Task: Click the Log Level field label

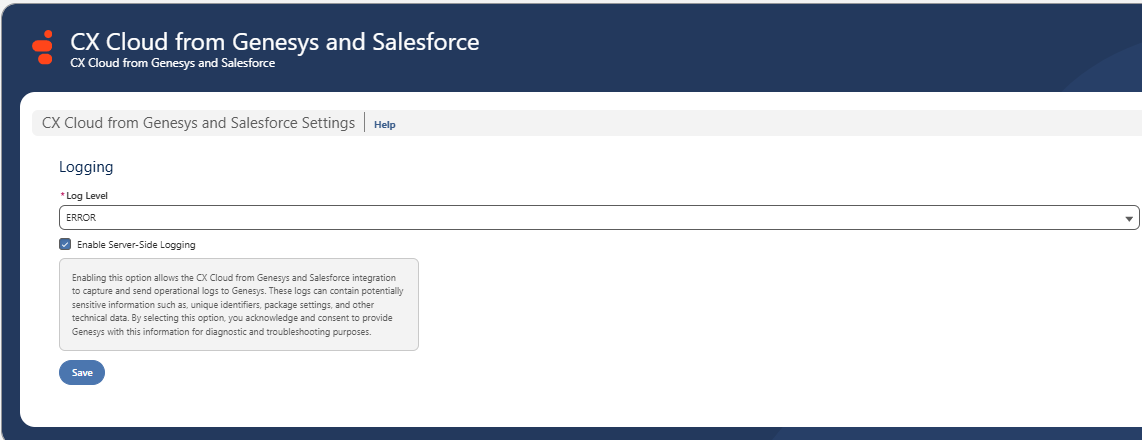Action: (87, 196)
